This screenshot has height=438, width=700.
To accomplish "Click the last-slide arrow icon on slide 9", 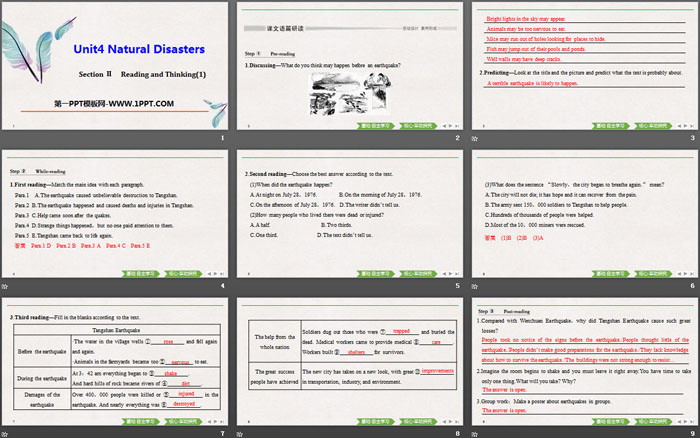I will (x=692, y=421).
